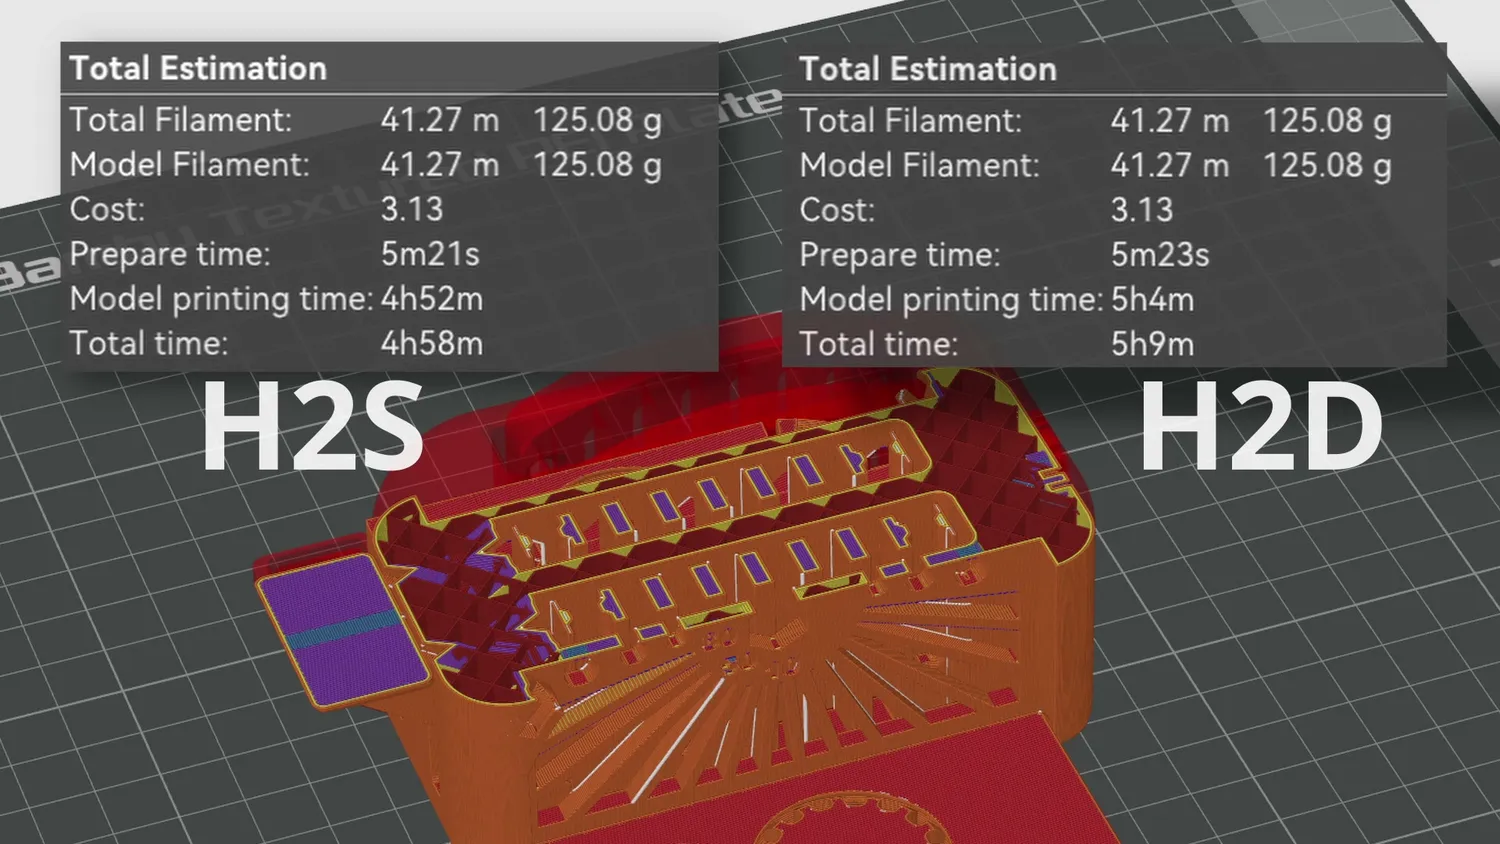Select Total time value 5h9m
The height and width of the screenshot is (844, 1500).
1152,344
